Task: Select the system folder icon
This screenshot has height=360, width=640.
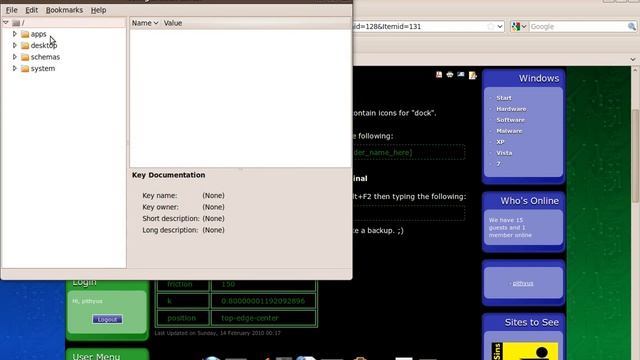Action: pos(25,69)
